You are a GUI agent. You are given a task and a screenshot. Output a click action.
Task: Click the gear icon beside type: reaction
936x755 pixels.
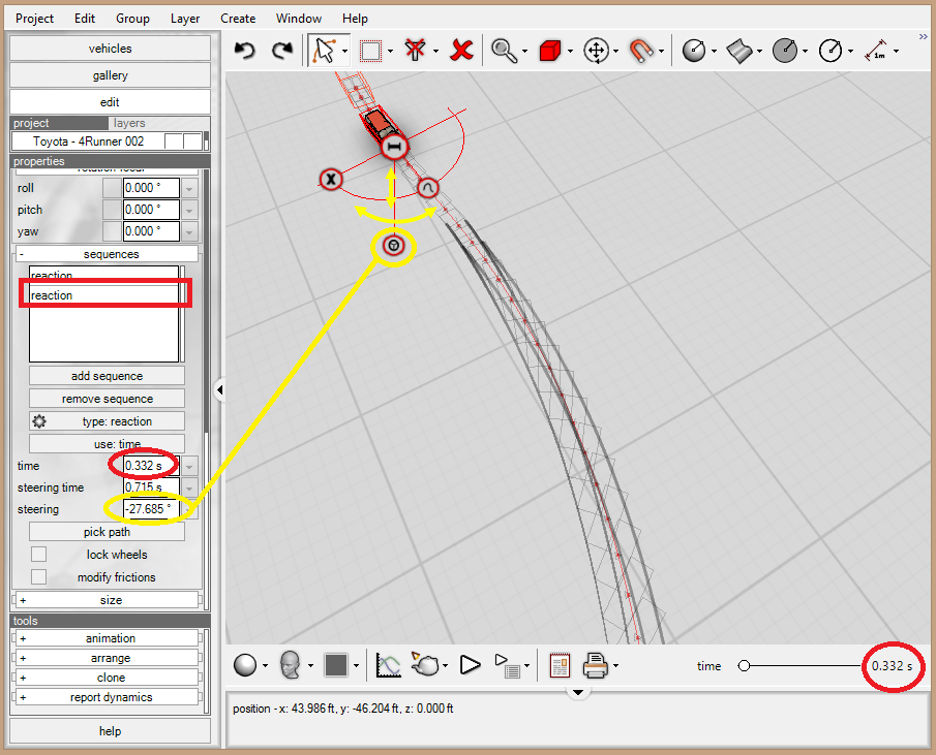39,421
